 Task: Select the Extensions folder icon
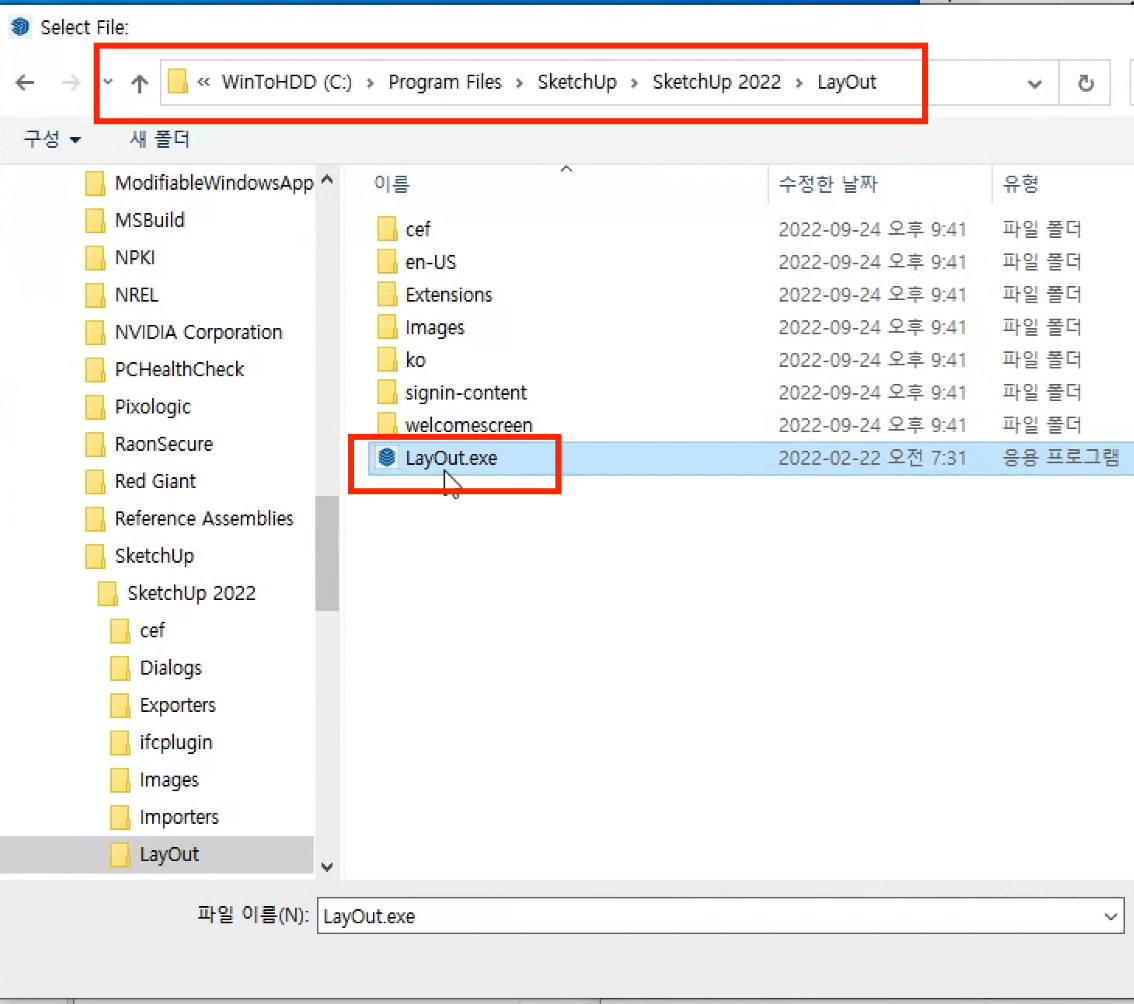click(387, 294)
